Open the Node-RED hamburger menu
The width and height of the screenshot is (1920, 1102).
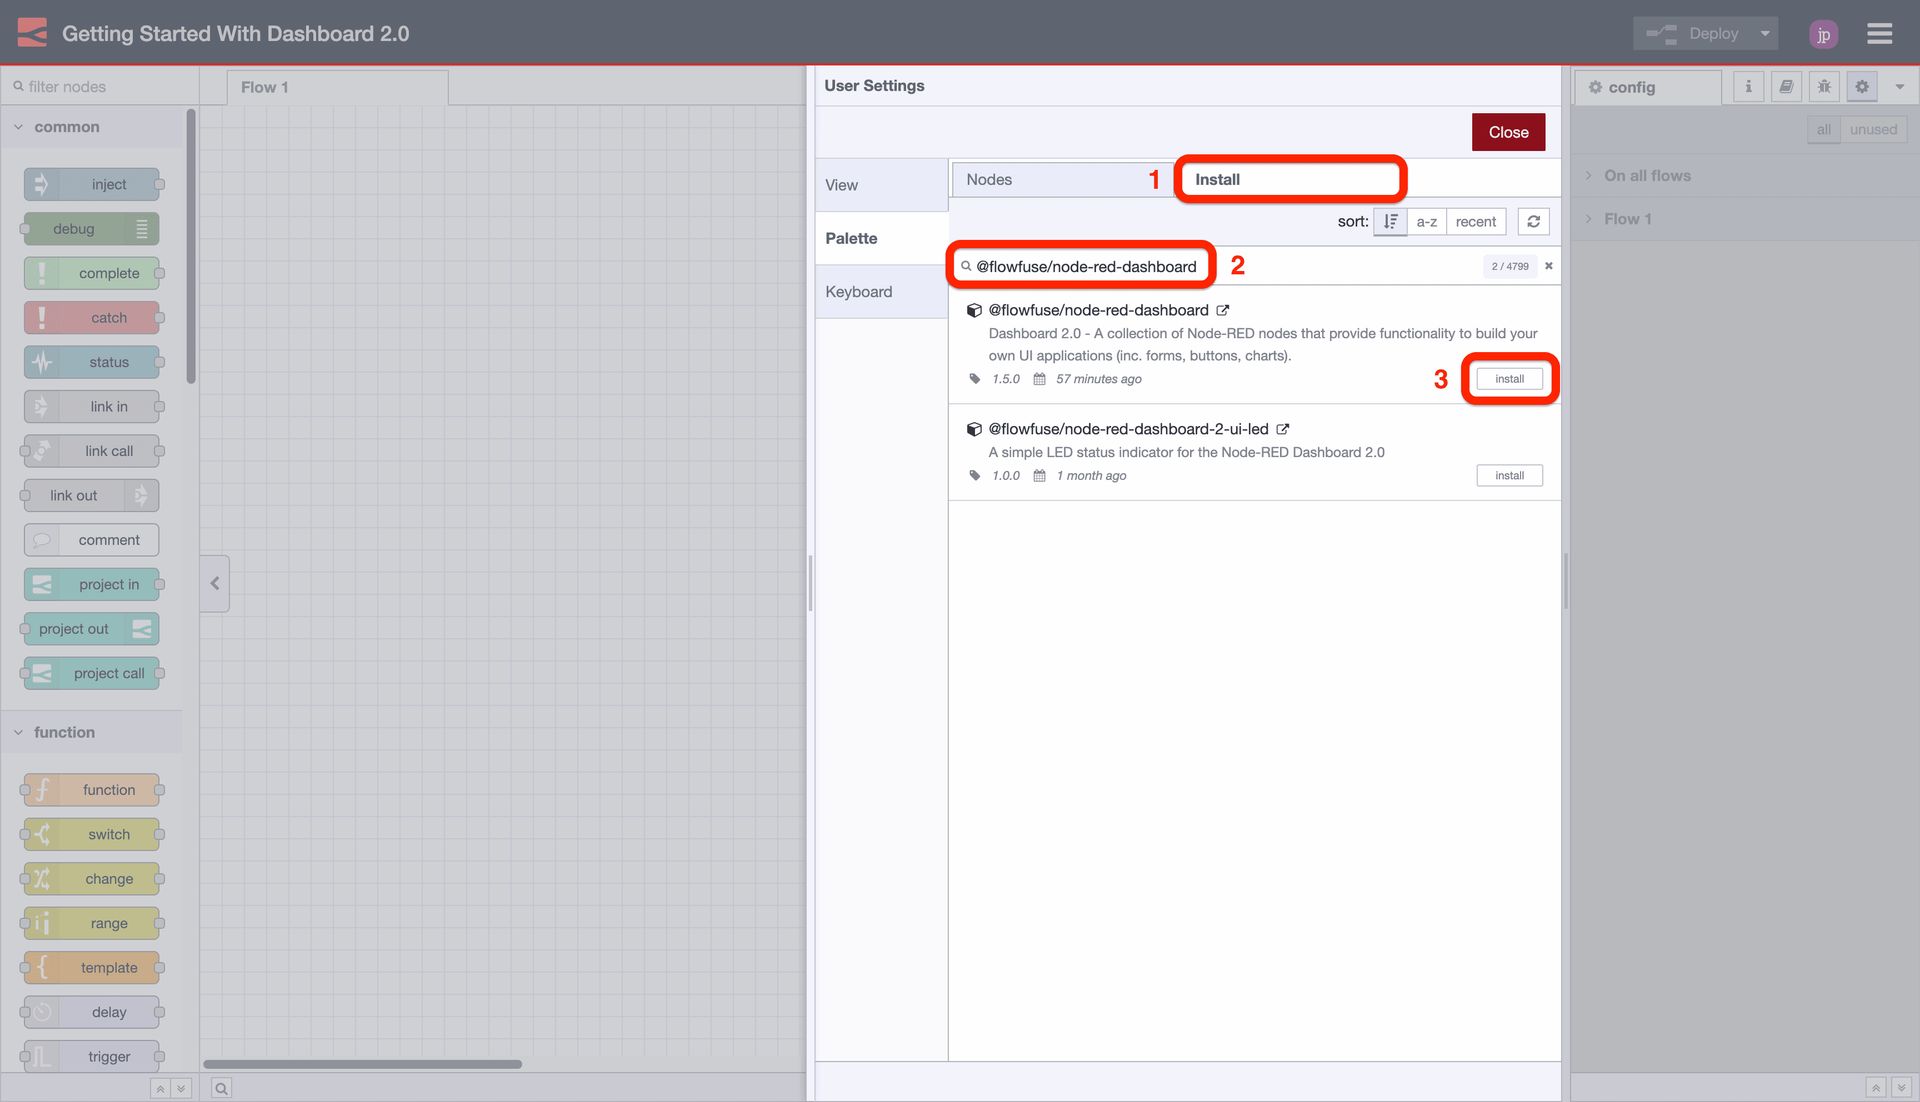1880,33
